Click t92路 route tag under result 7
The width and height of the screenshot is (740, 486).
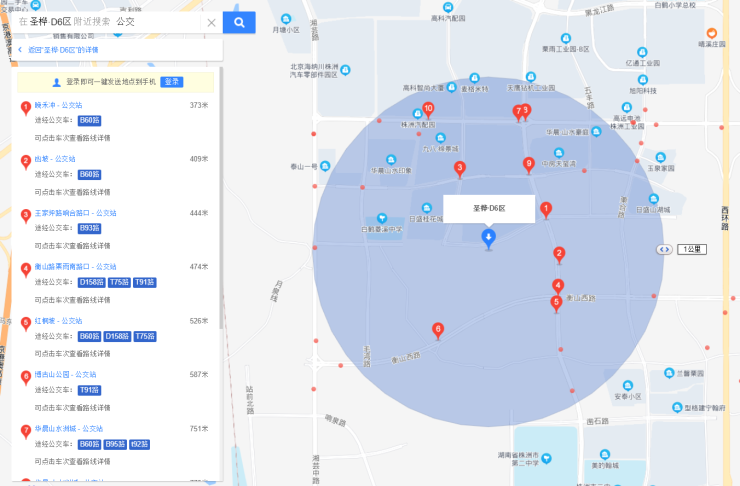140,444
